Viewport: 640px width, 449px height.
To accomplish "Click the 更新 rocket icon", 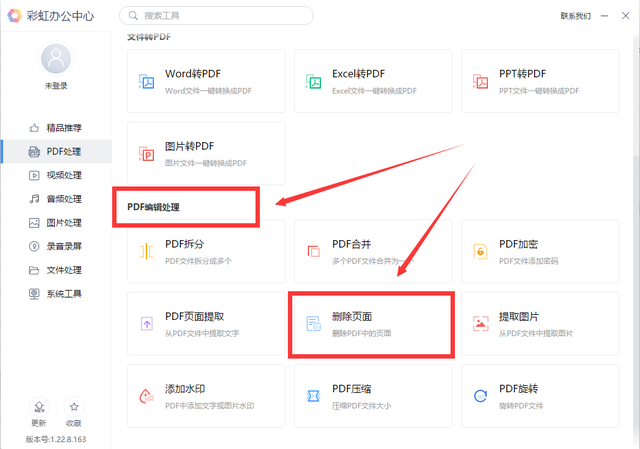I will pos(39,407).
